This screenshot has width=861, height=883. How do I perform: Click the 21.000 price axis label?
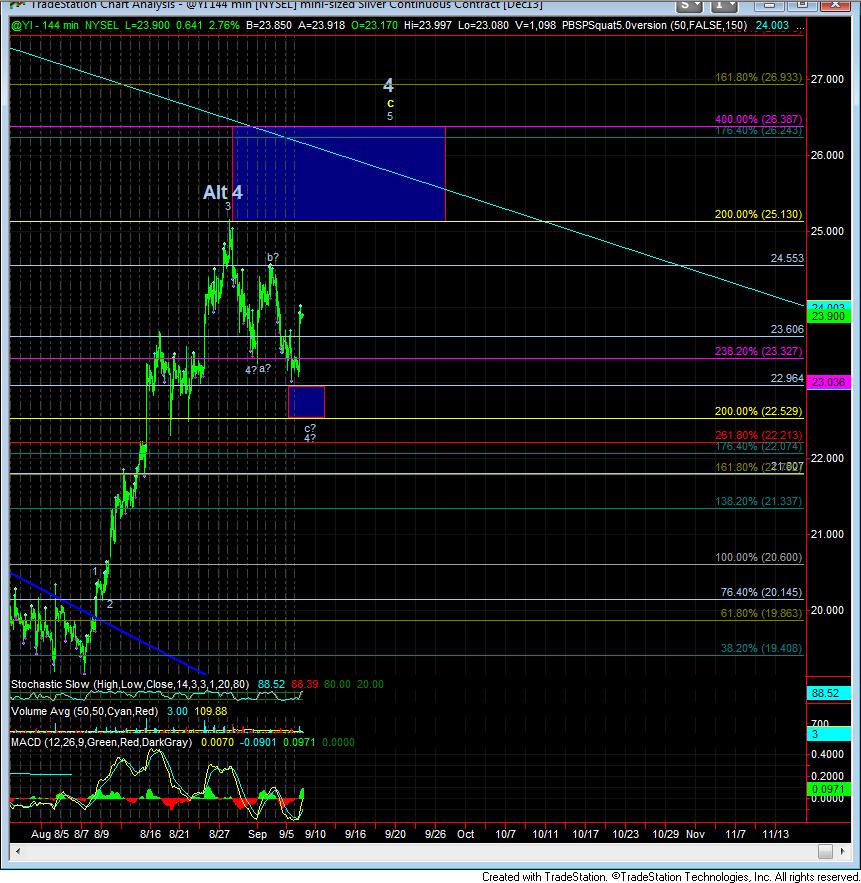[x=827, y=534]
